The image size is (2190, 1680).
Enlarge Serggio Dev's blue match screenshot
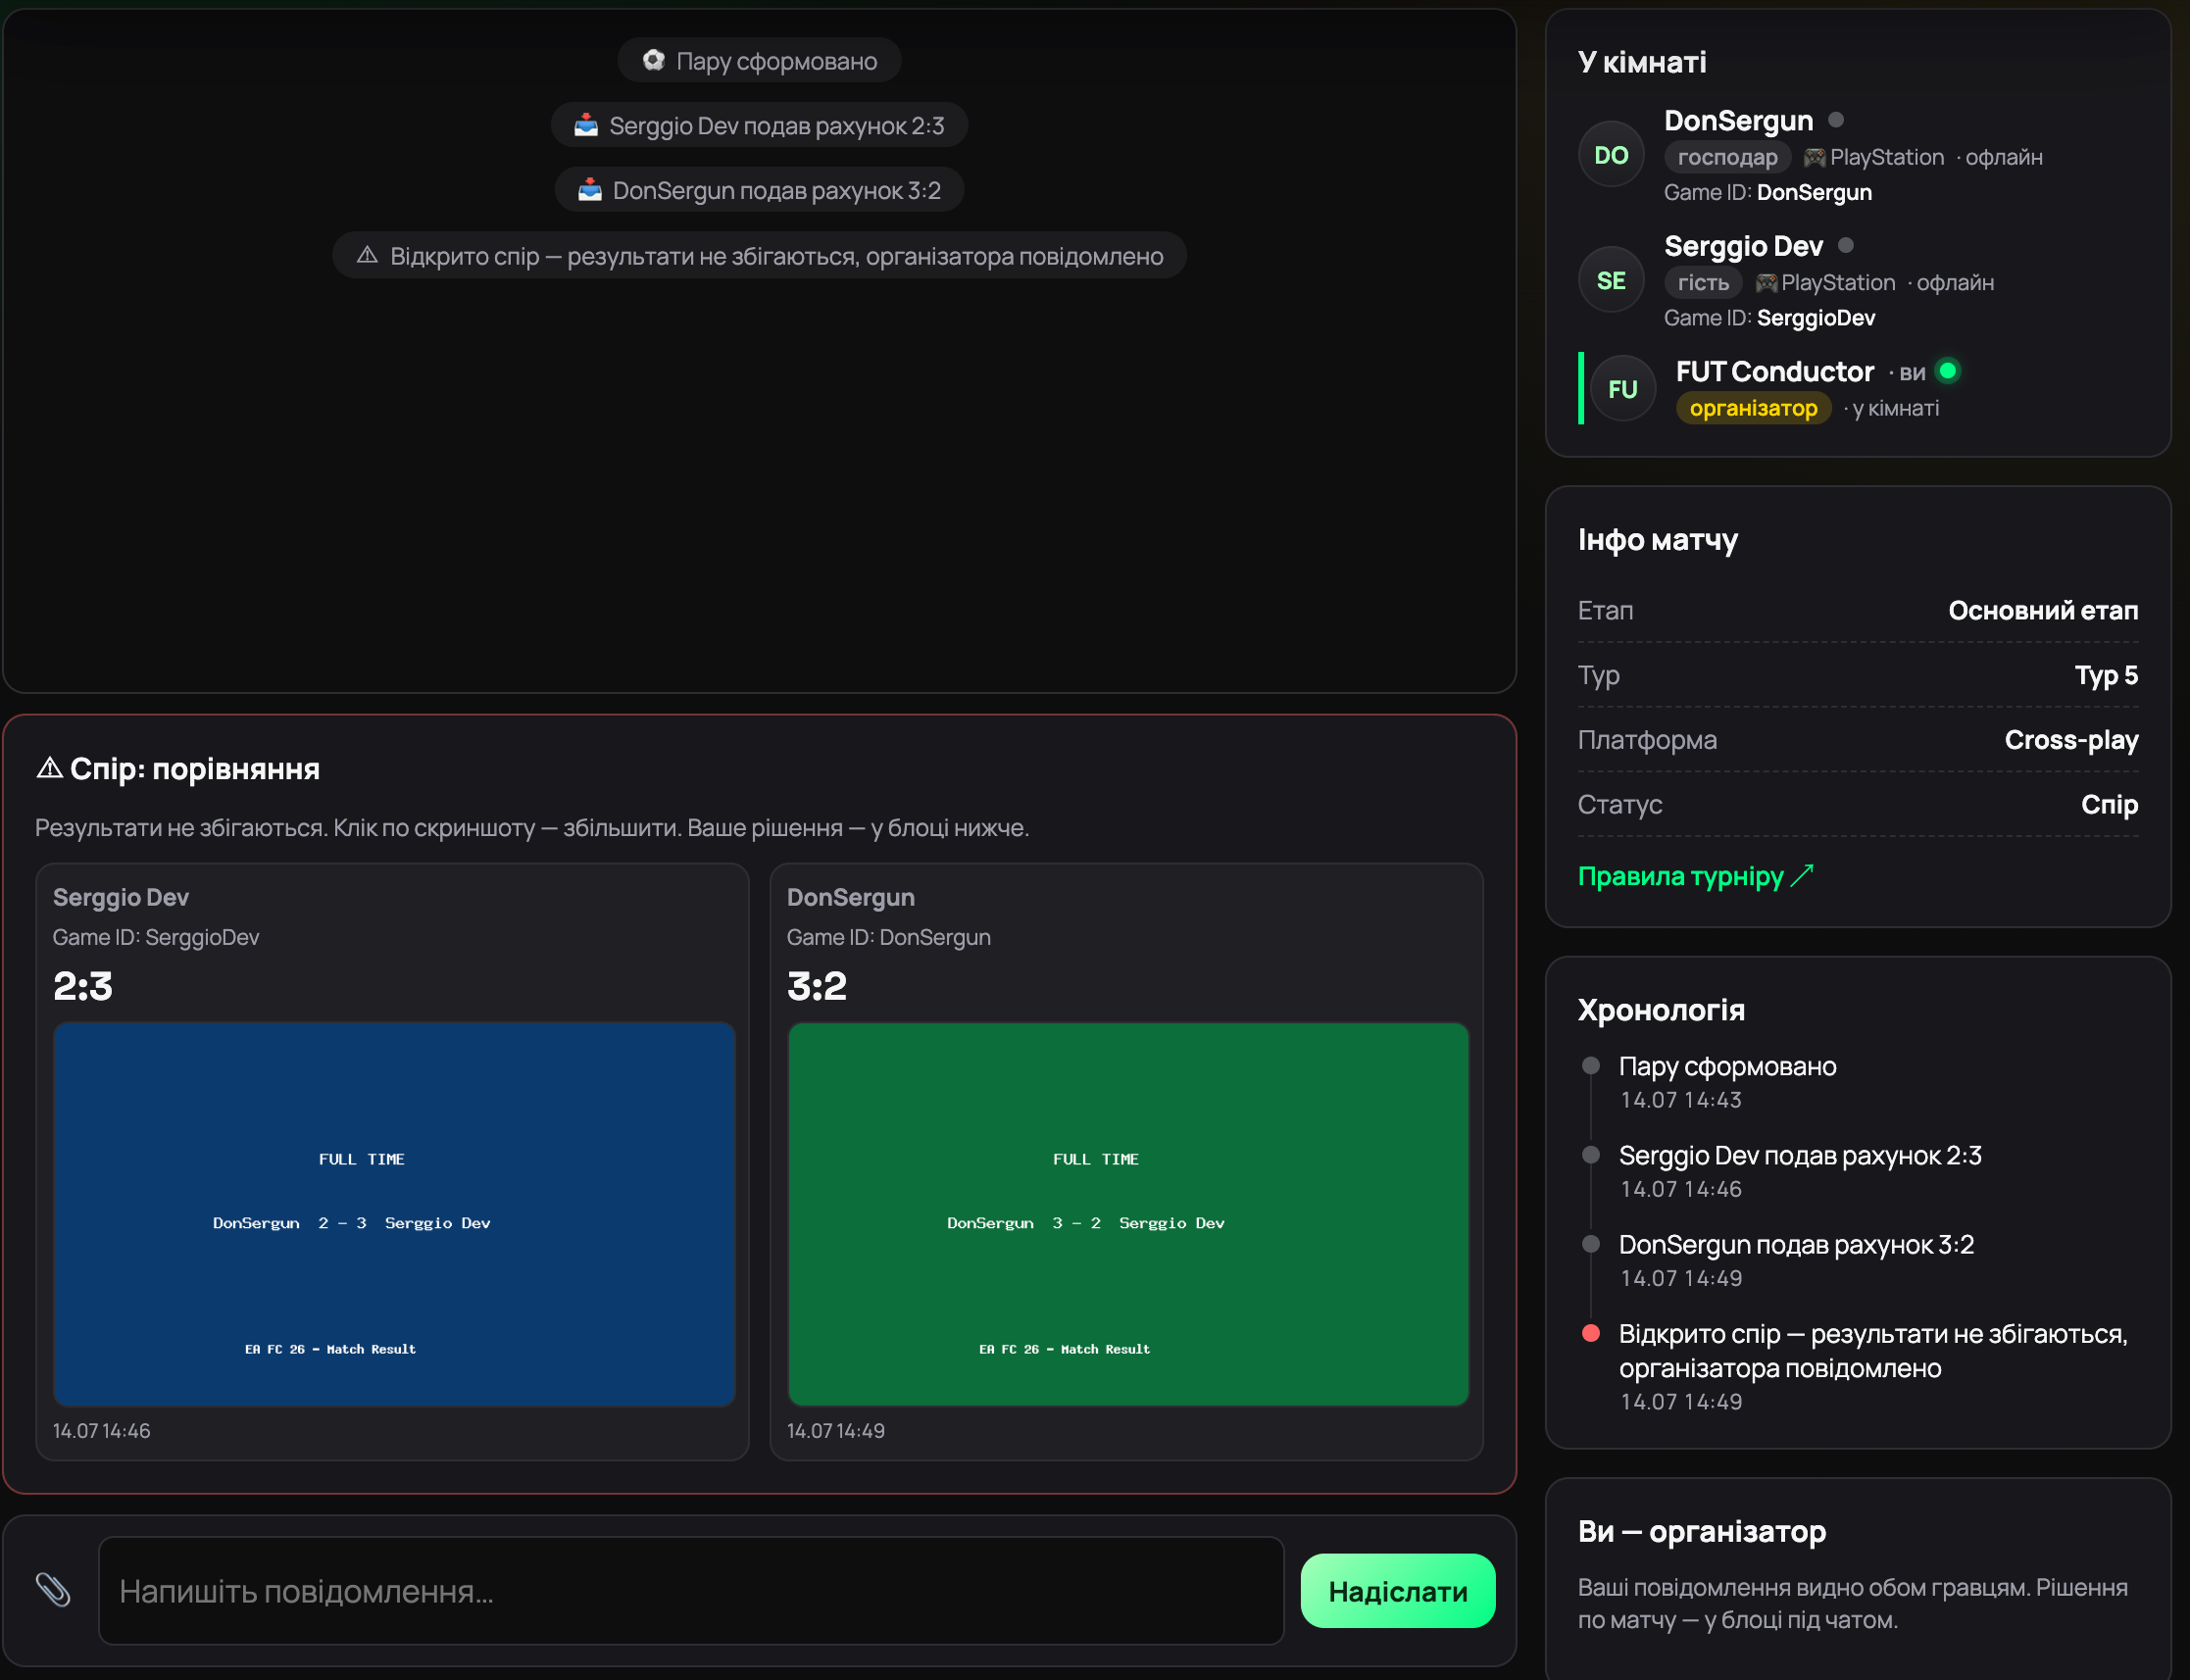coord(394,1214)
